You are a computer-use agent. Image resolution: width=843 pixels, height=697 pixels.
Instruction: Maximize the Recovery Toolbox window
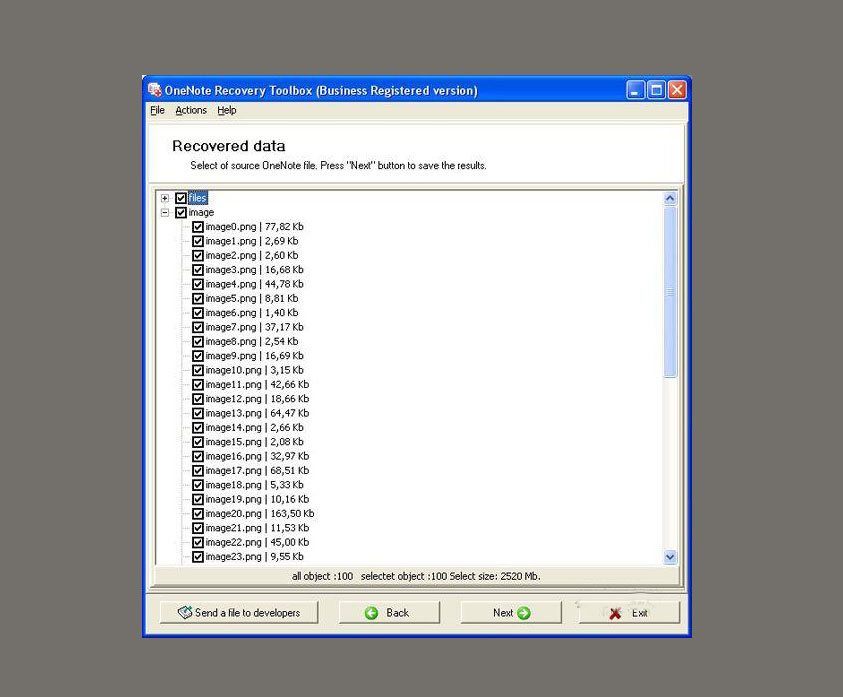(656, 90)
